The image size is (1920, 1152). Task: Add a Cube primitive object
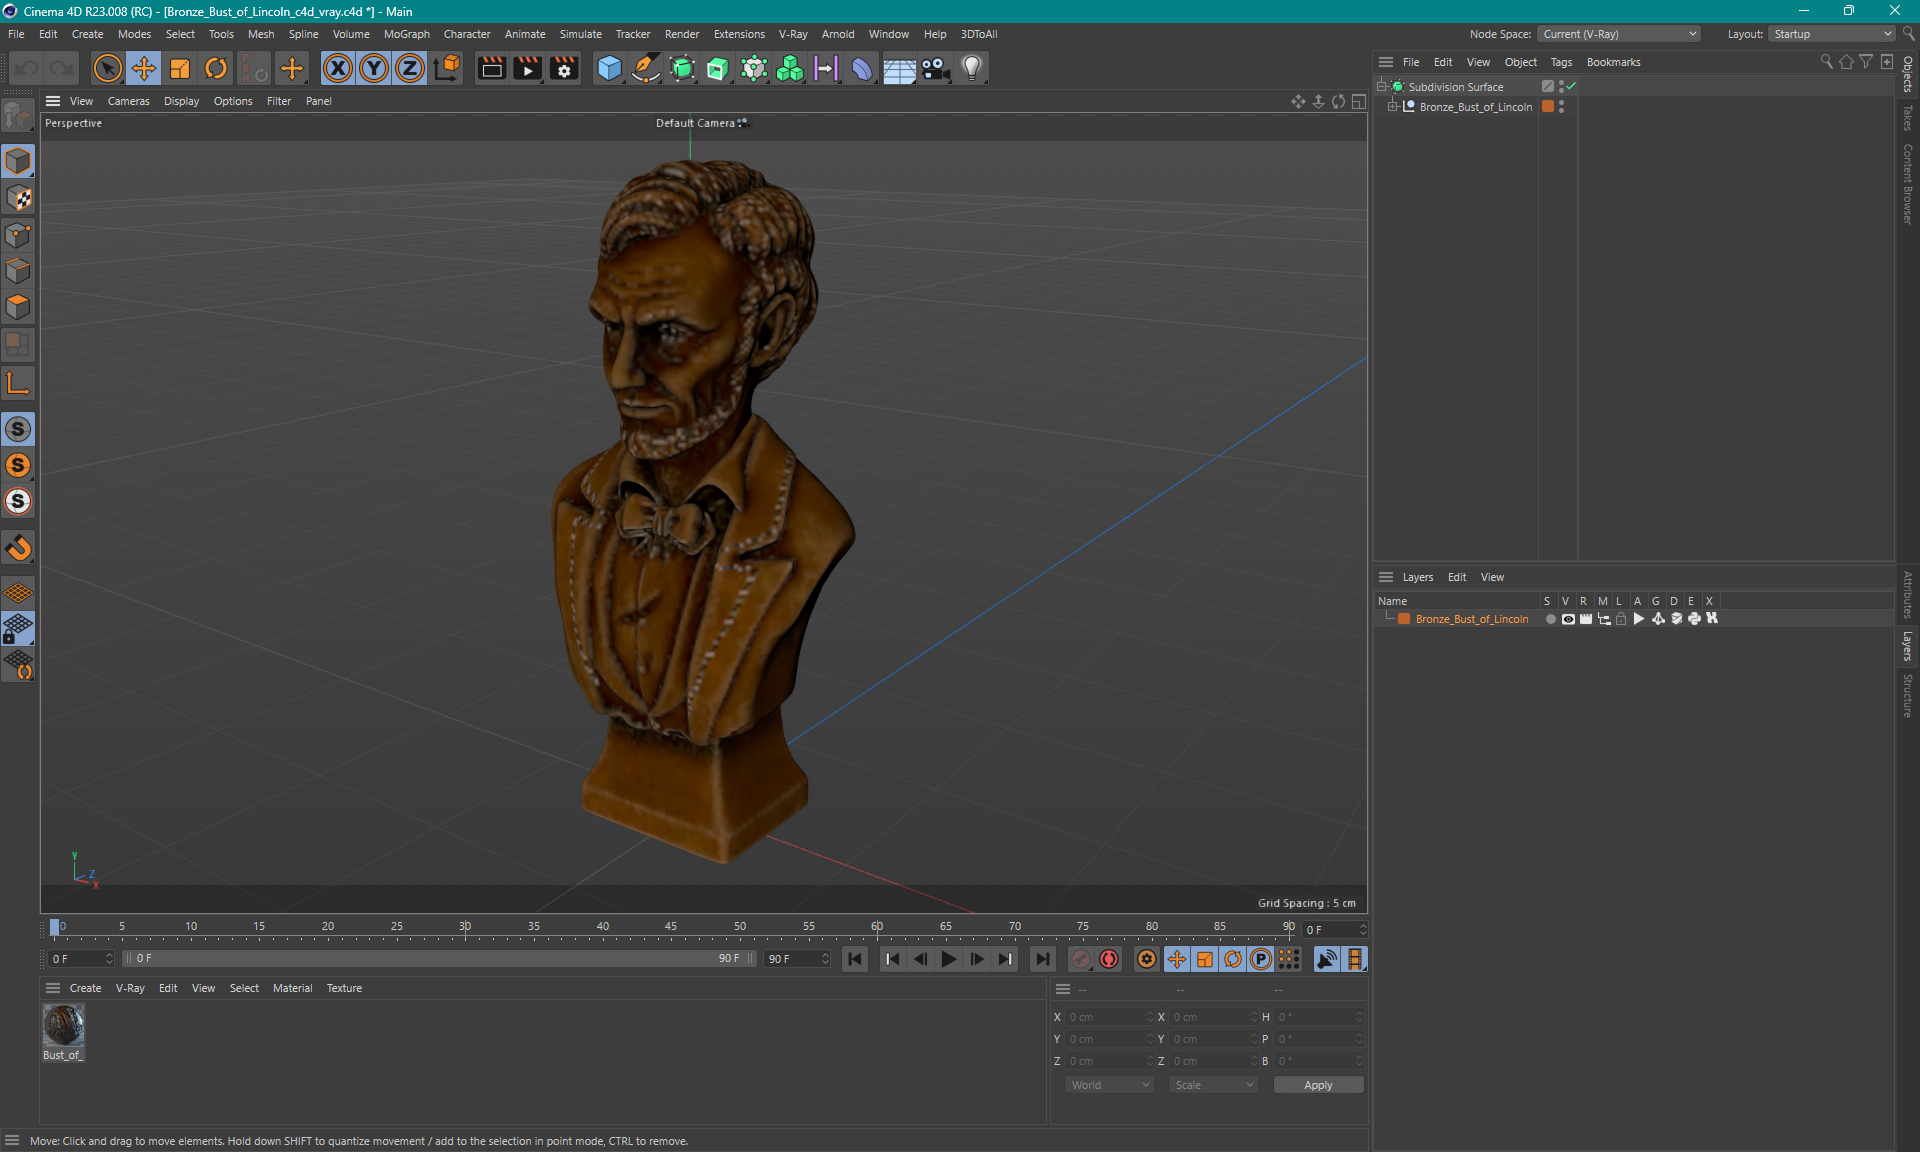[609, 68]
